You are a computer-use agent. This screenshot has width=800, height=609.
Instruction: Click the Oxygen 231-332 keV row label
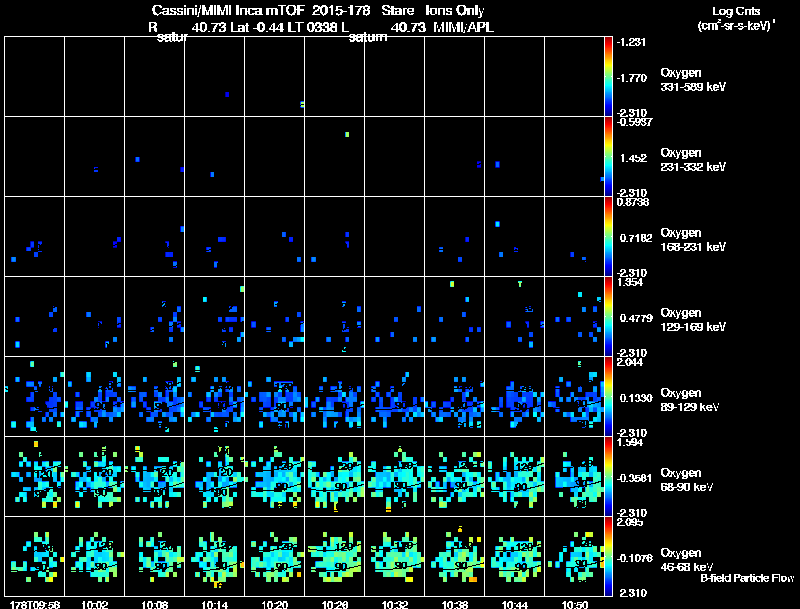(x=693, y=160)
